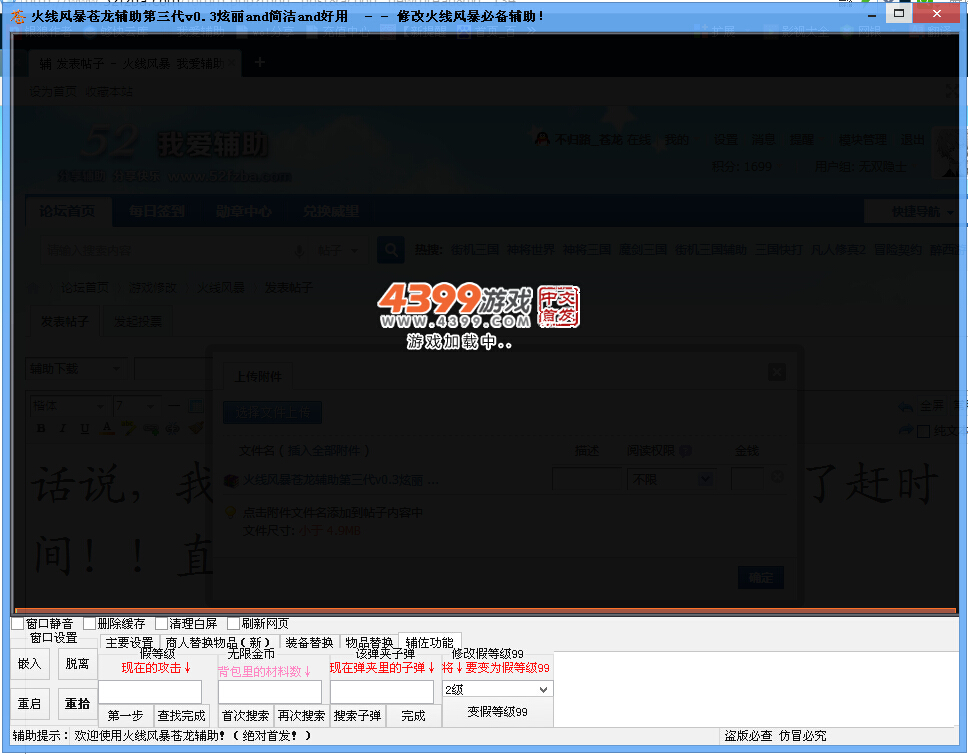Click the 脱离 window button

coord(78,664)
